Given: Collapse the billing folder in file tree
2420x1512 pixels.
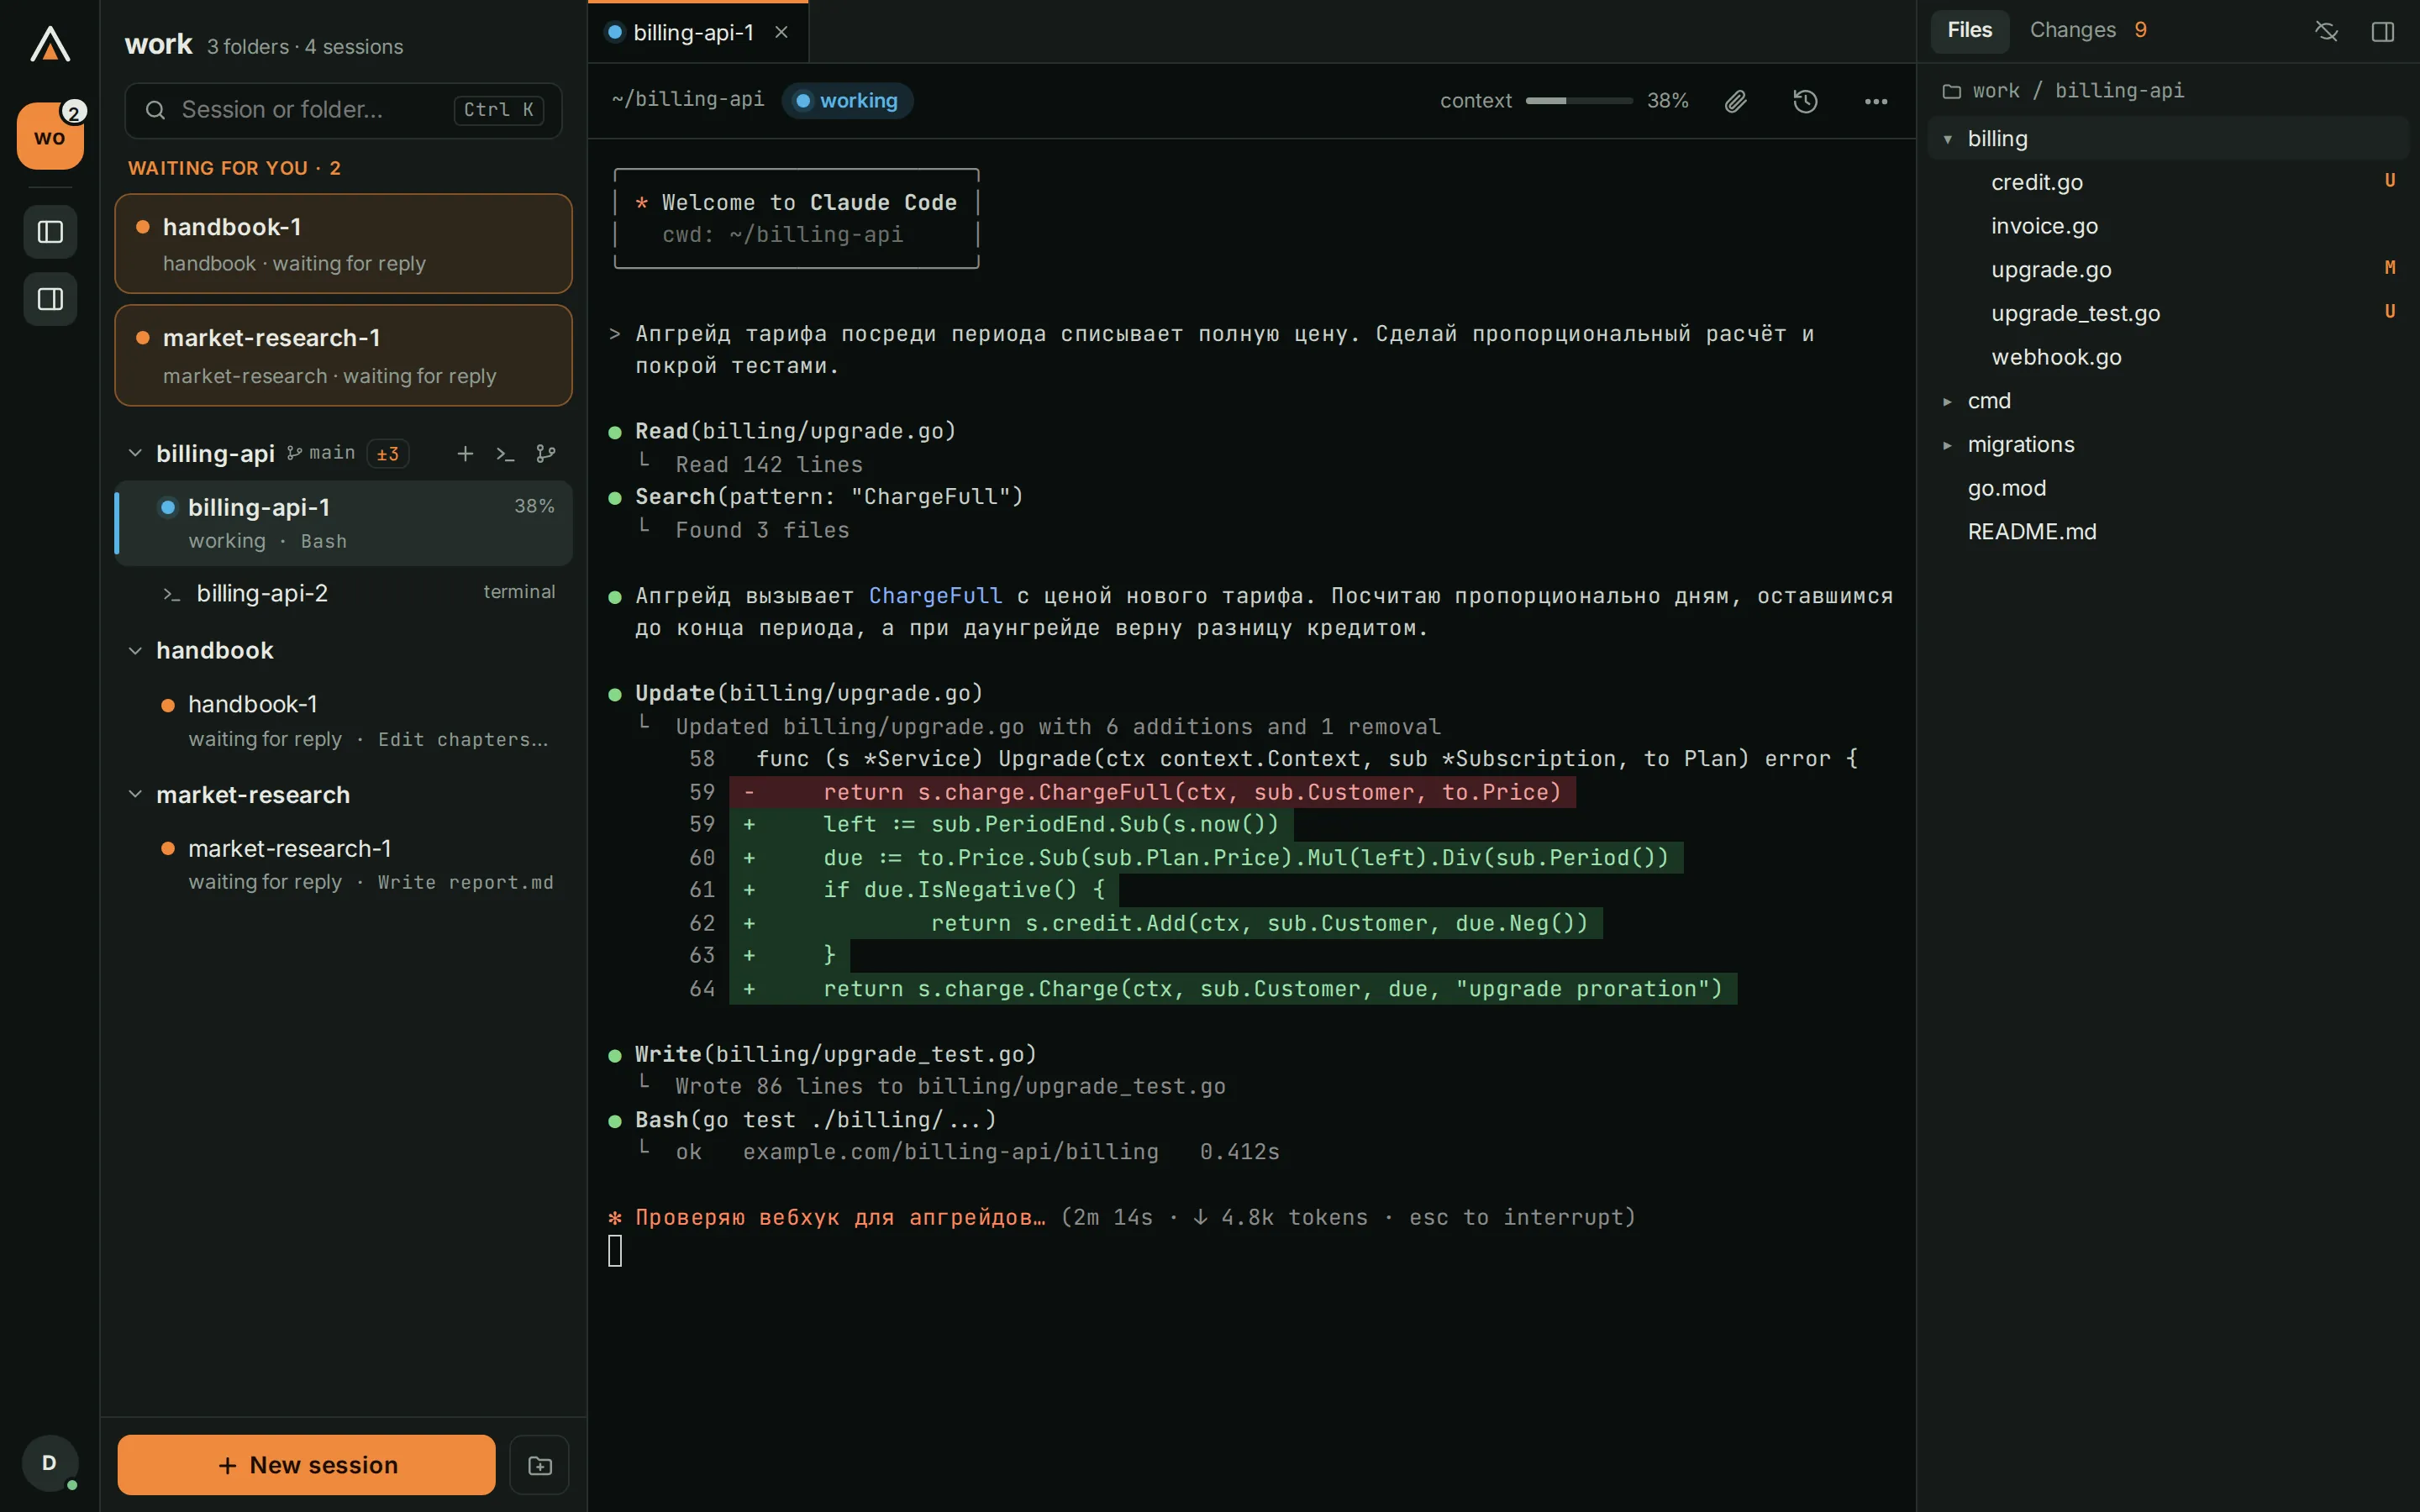Looking at the screenshot, I should tap(1948, 139).
